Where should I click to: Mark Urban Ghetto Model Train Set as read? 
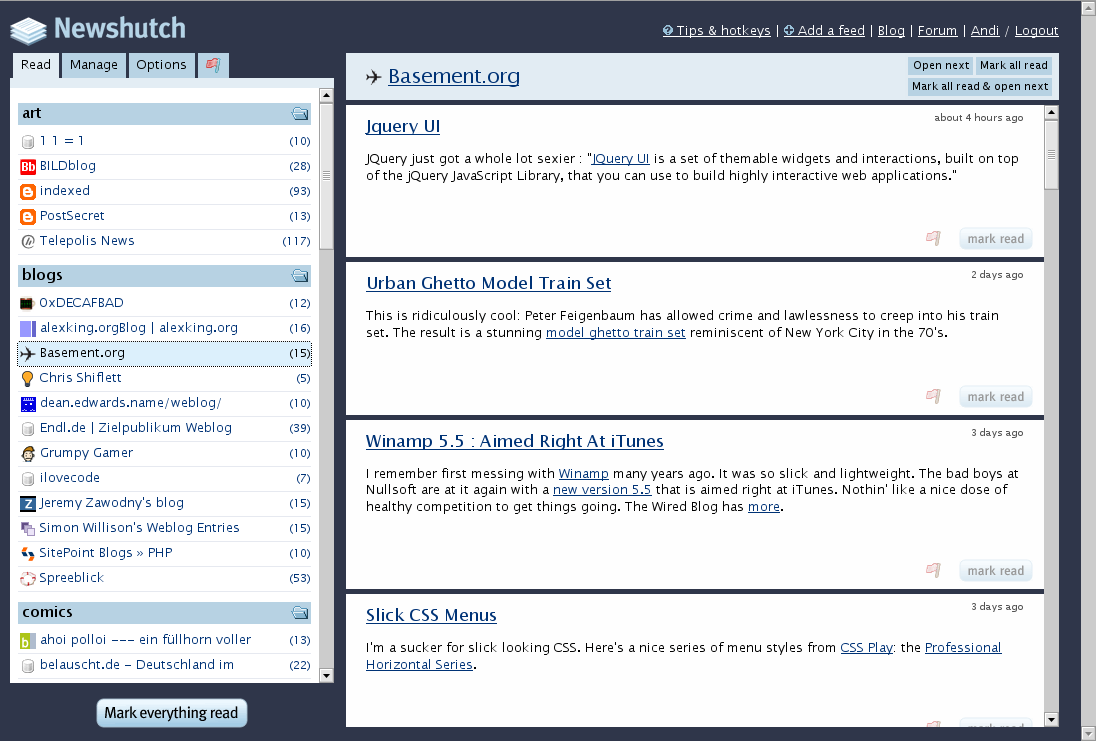click(x=995, y=396)
